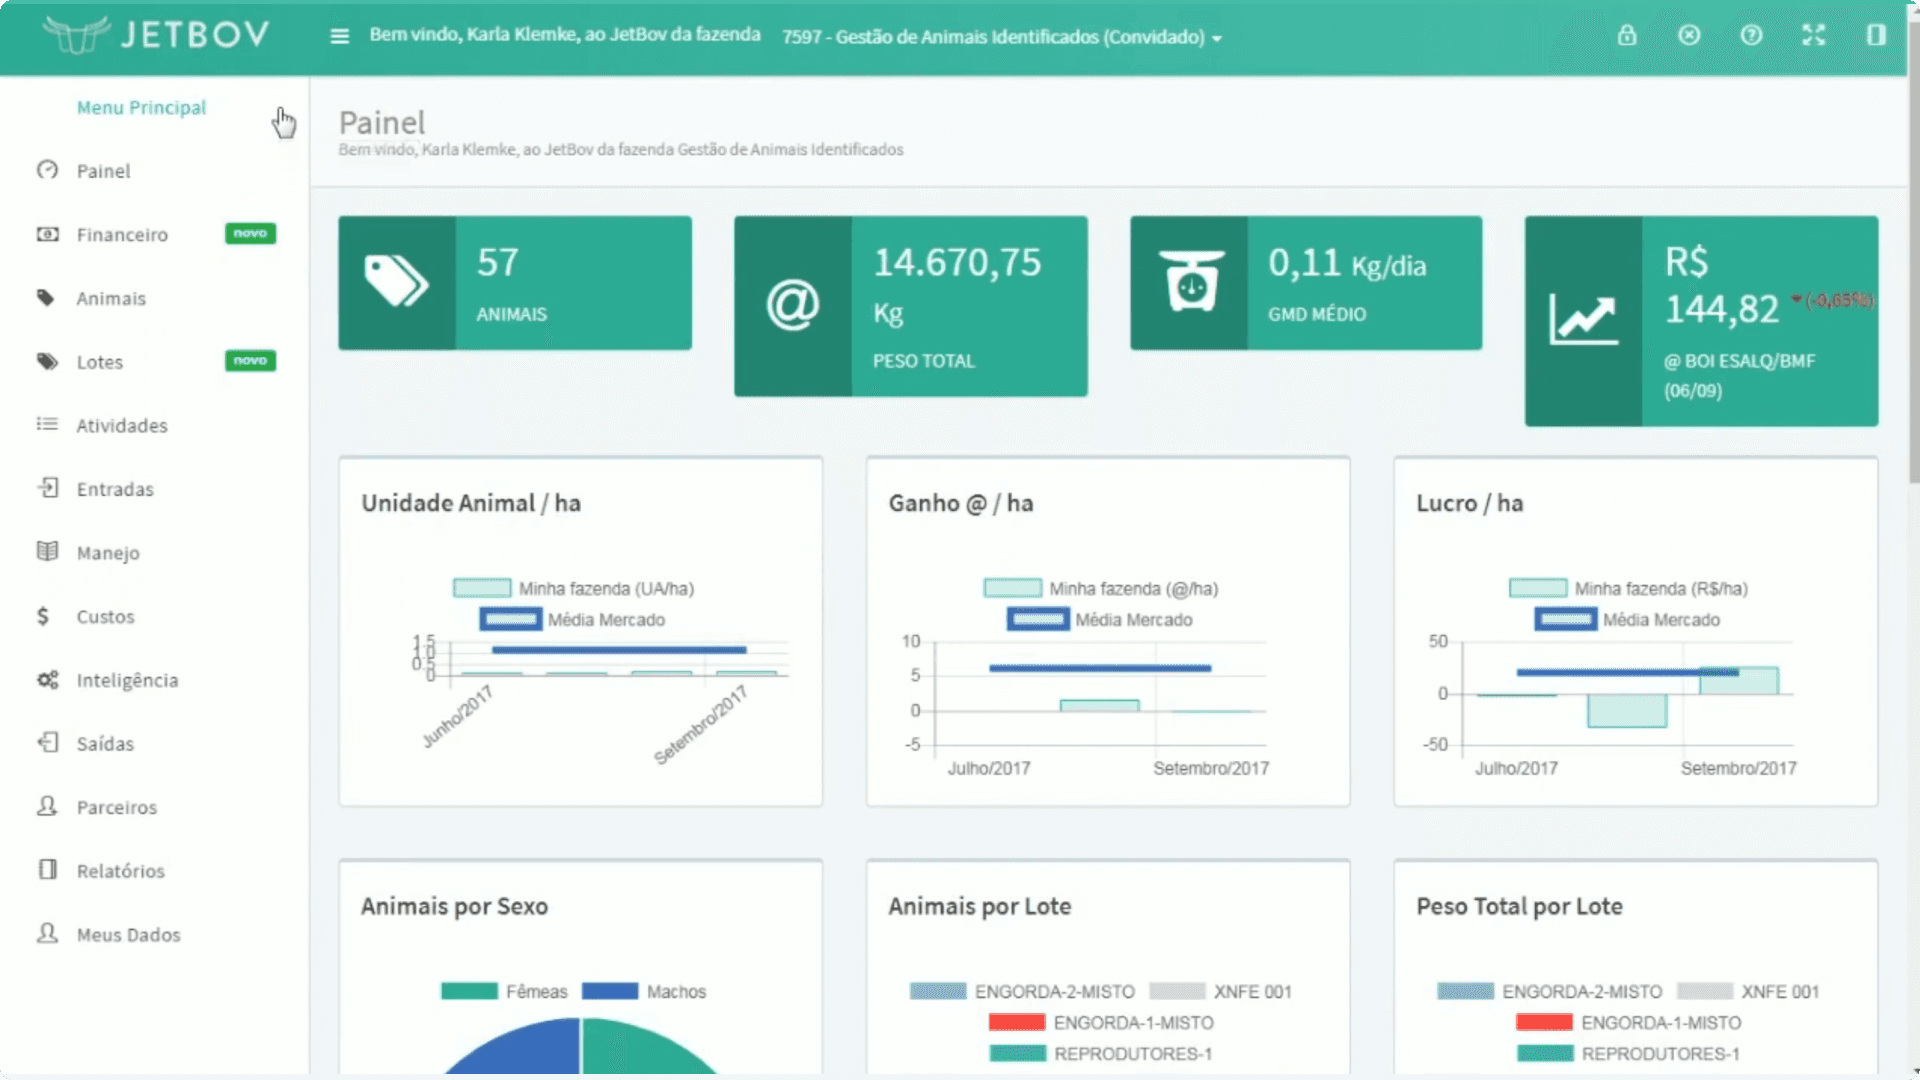Toggle fullscreen expand icon

pyautogui.click(x=1813, y=35)
